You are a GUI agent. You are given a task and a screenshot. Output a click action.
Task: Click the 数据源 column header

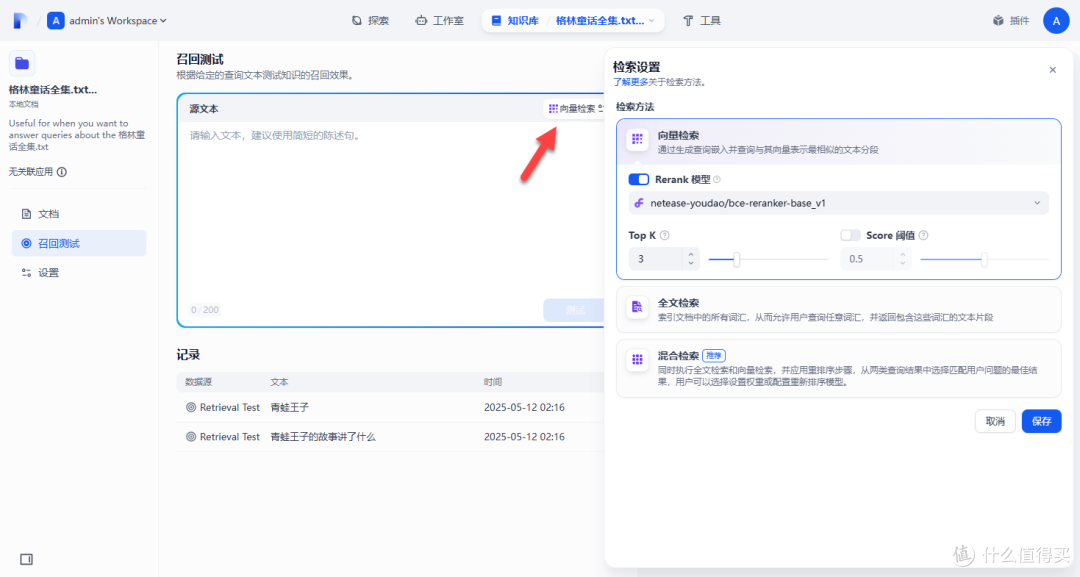[x=198, y=382]
